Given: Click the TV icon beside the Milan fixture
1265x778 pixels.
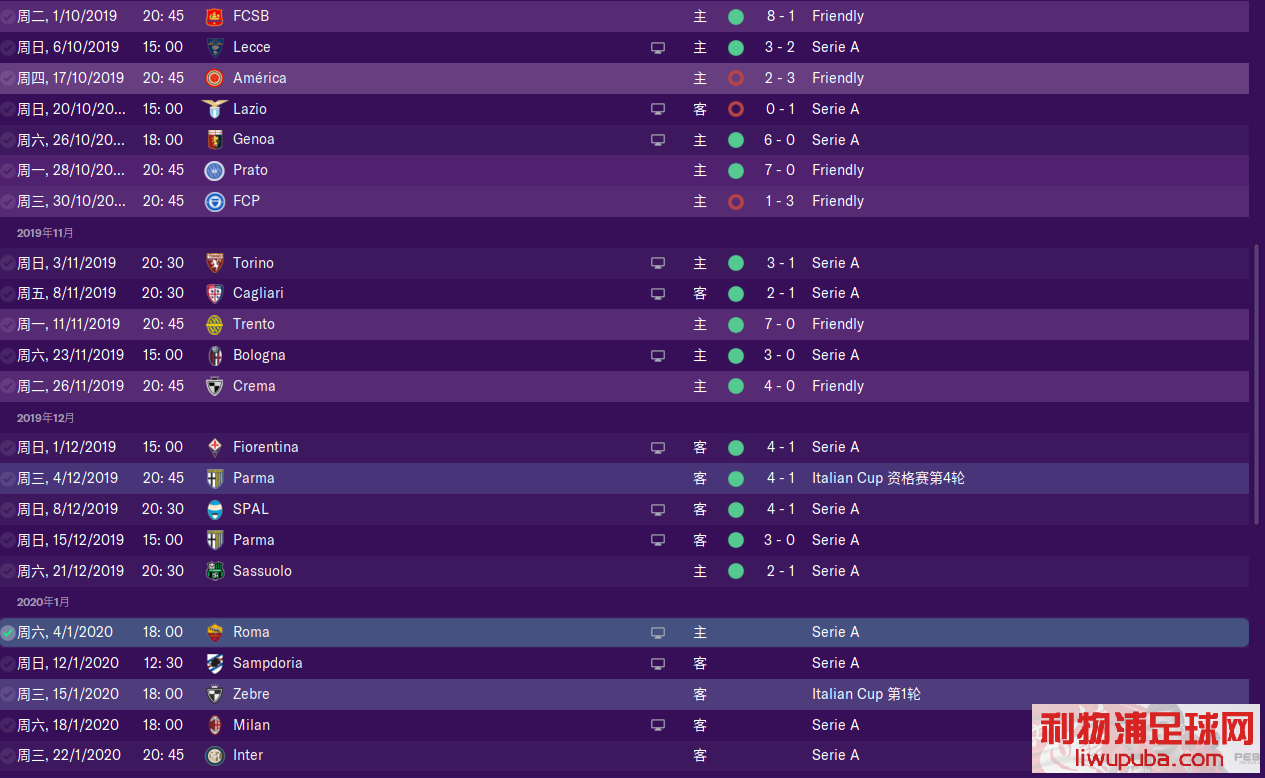Looking at the screenshot, I should click(x=658, y=725).
